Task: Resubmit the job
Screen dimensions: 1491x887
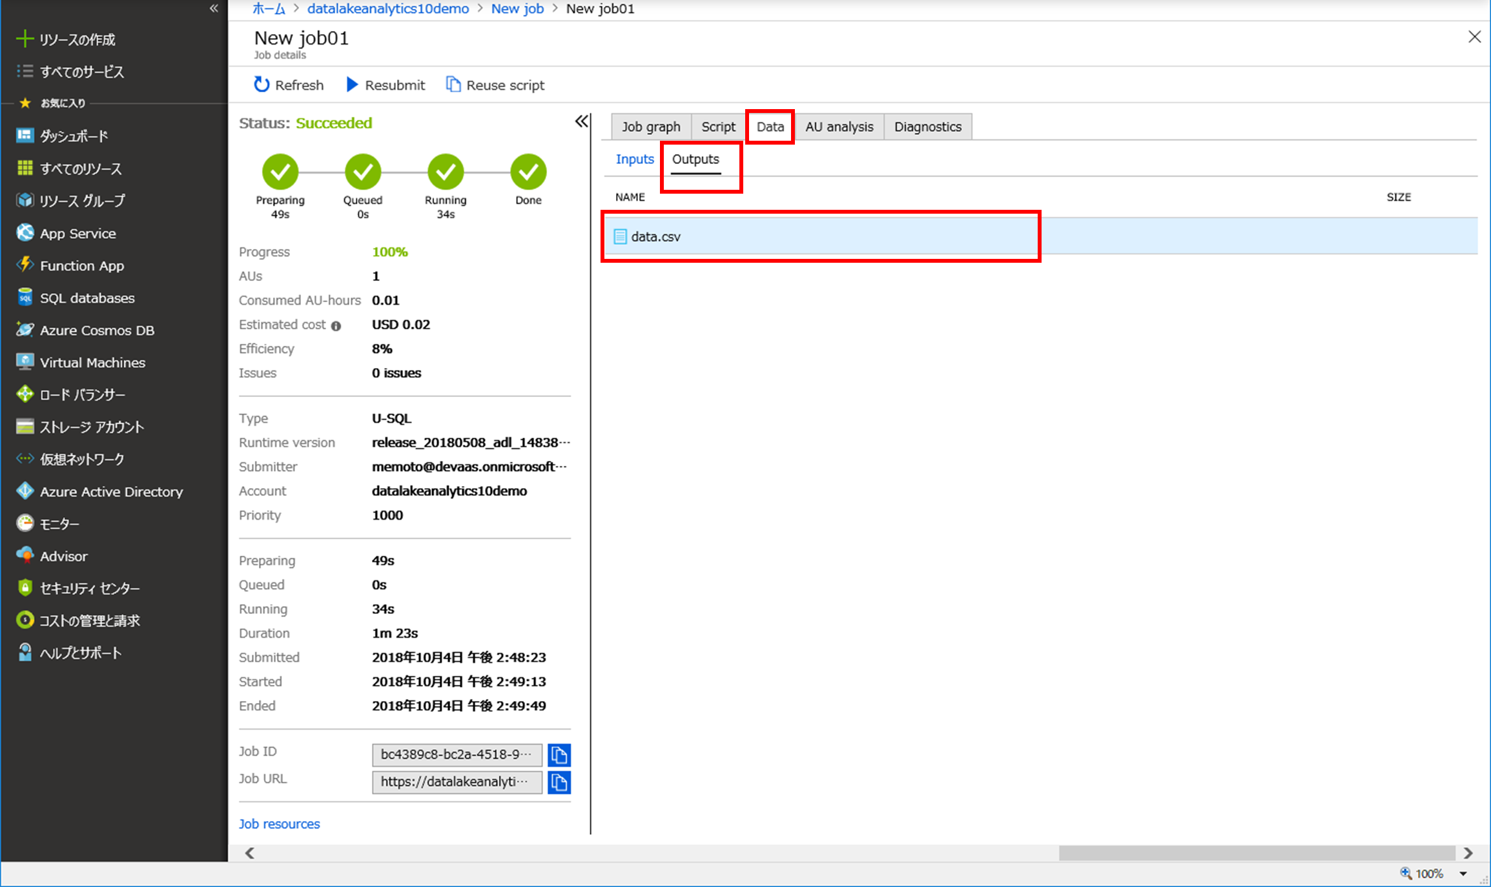Action: tap(386, 85)
